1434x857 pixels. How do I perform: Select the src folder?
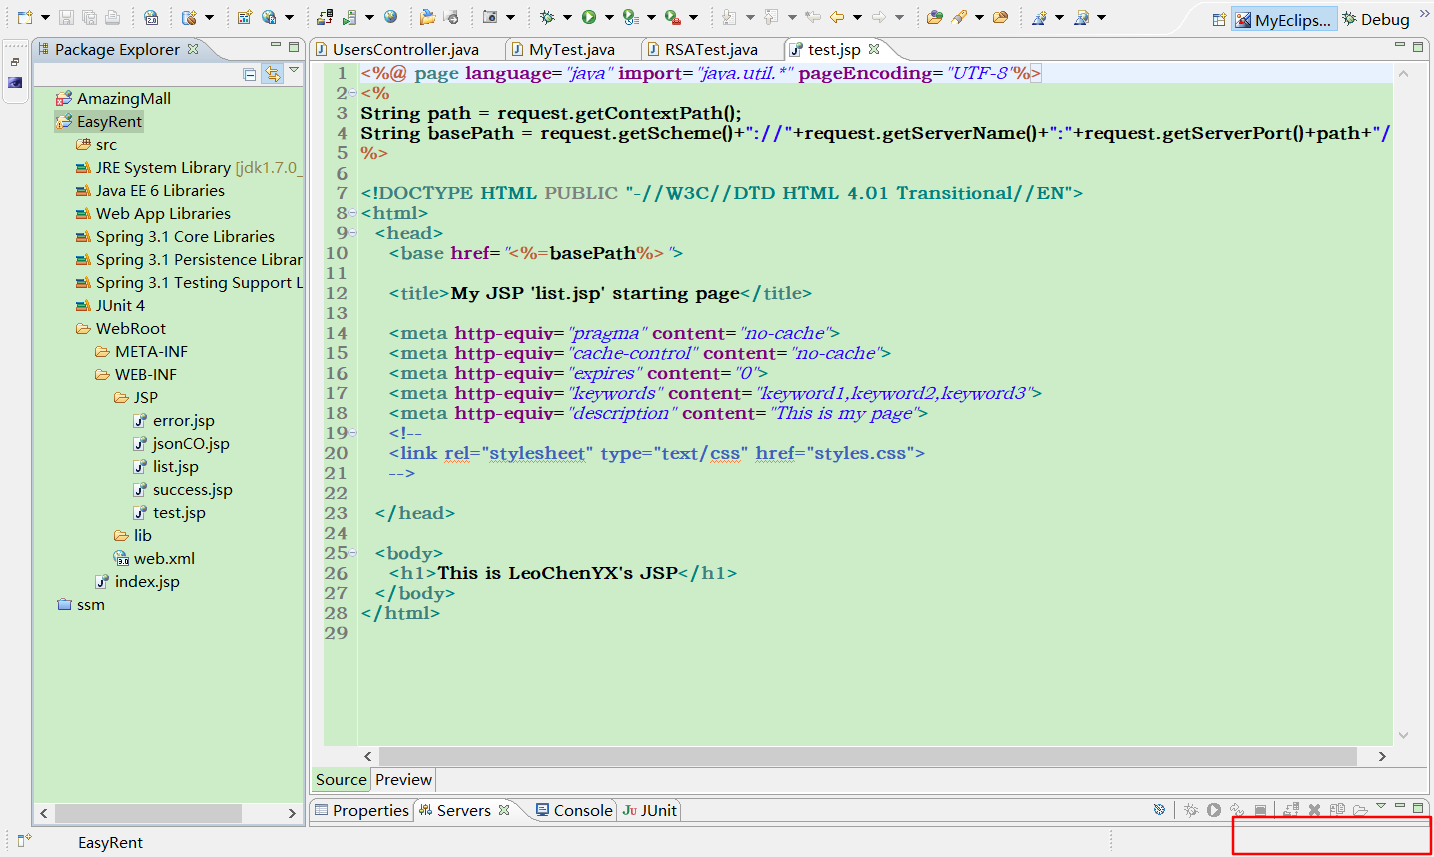coord(96,144)
